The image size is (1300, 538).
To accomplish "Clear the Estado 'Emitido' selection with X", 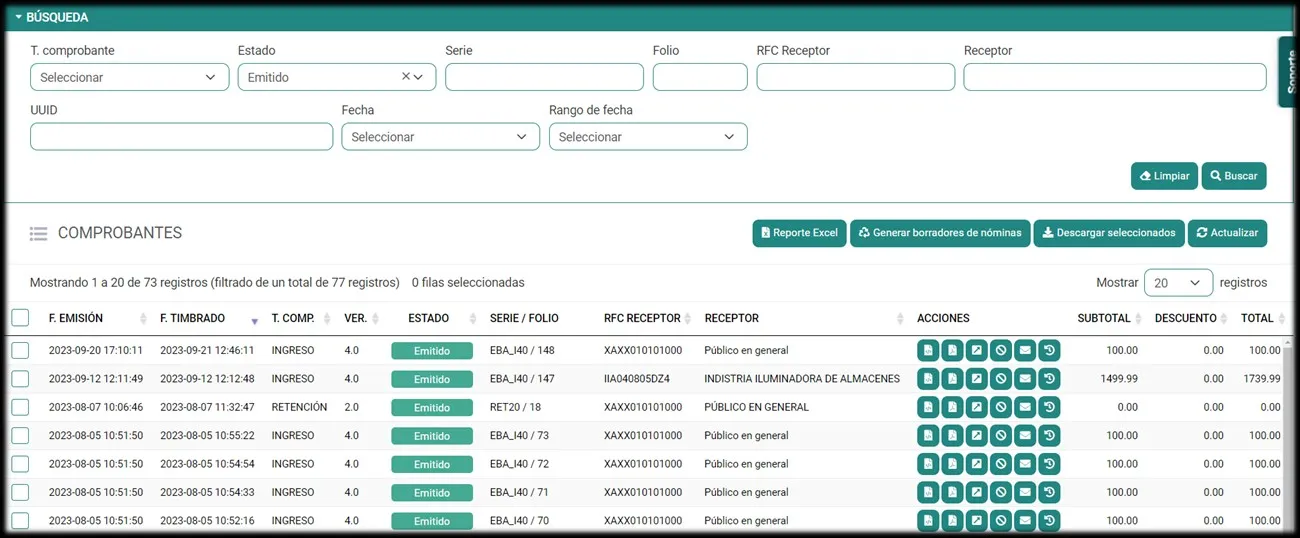I will 405,77.
